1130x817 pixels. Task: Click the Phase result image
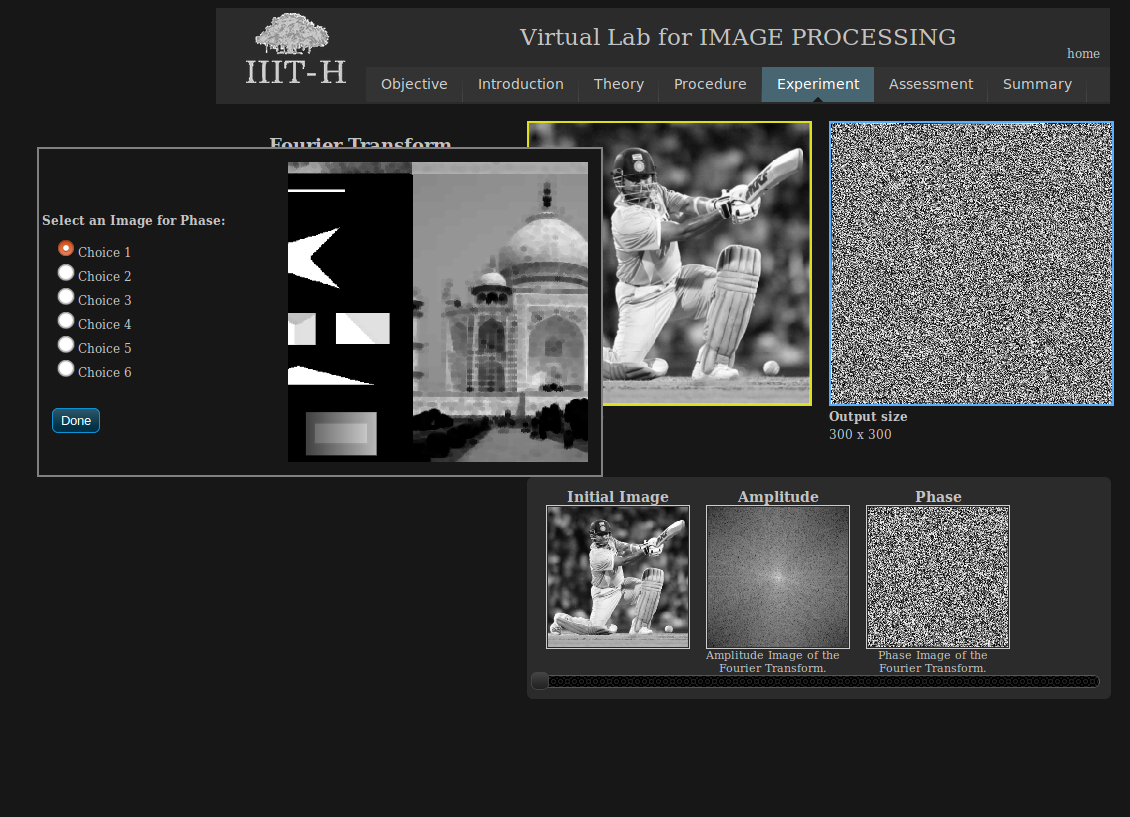(x=937, y=576)
